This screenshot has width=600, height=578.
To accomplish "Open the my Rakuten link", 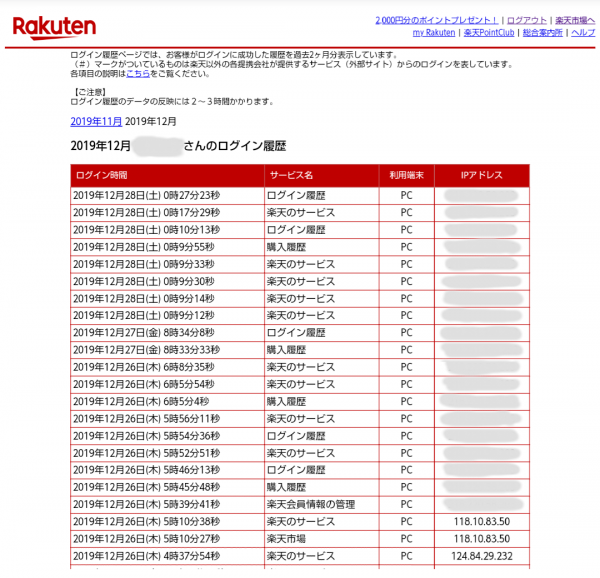I will (x=434, y=33).
